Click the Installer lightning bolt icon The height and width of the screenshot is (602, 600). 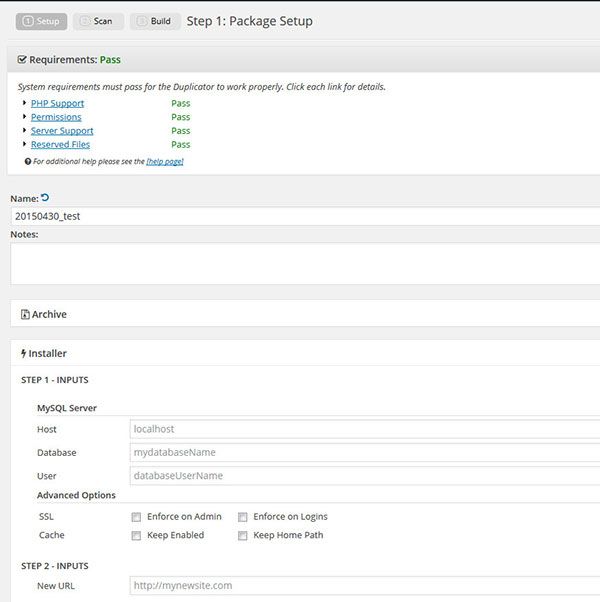[24, 353]
